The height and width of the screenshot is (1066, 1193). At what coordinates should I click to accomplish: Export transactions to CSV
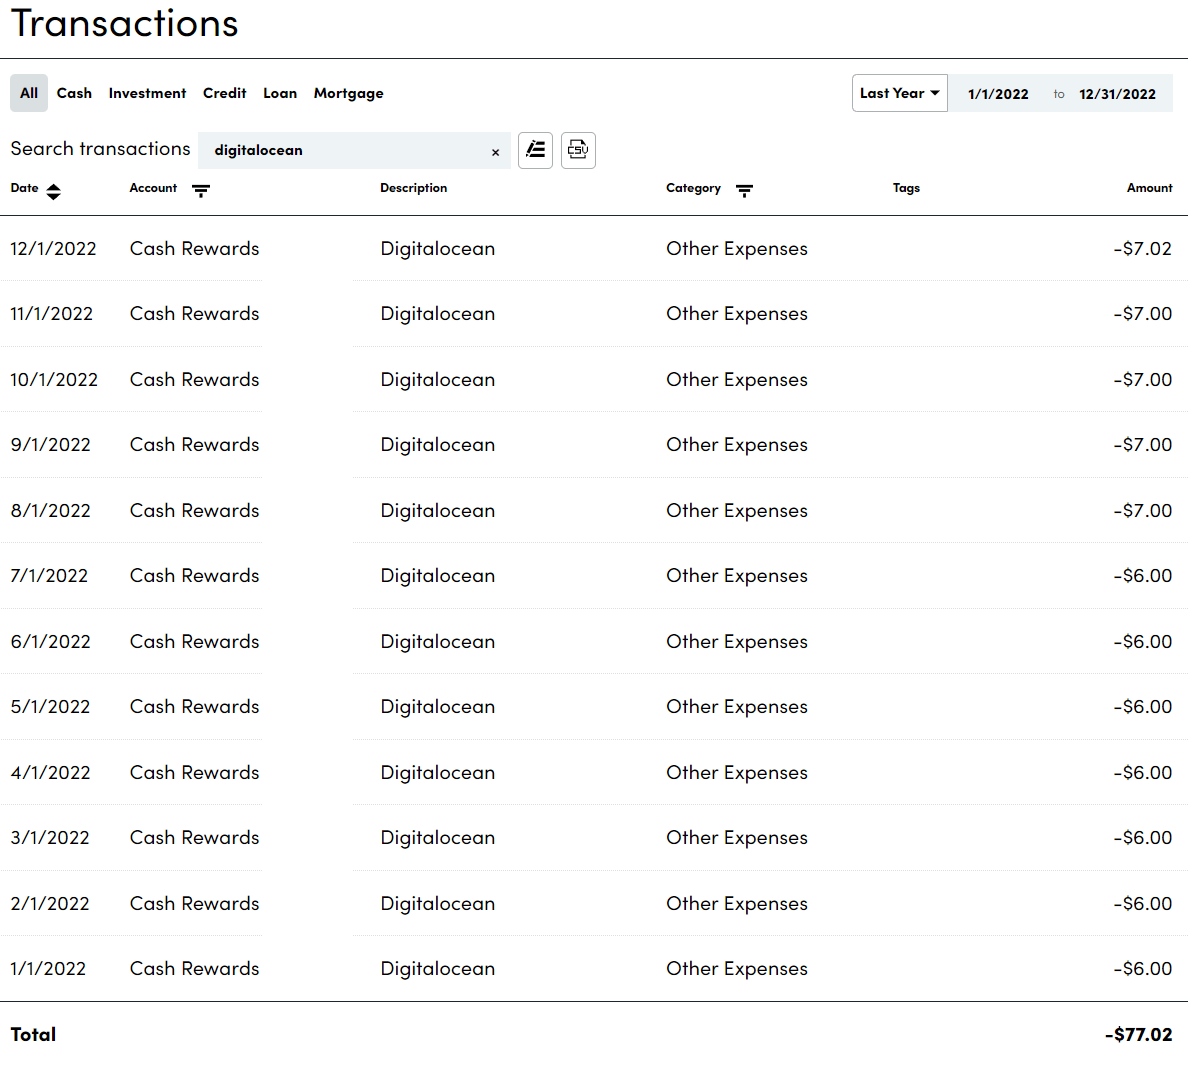click(578, 150)
